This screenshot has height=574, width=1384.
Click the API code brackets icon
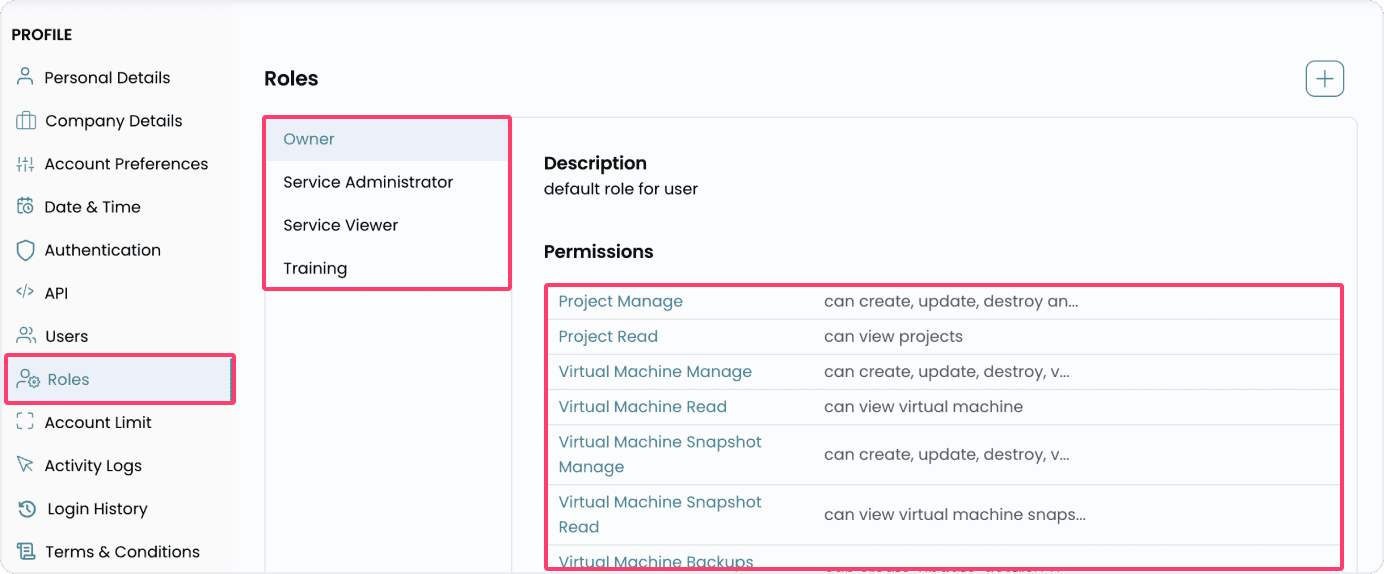26,293
